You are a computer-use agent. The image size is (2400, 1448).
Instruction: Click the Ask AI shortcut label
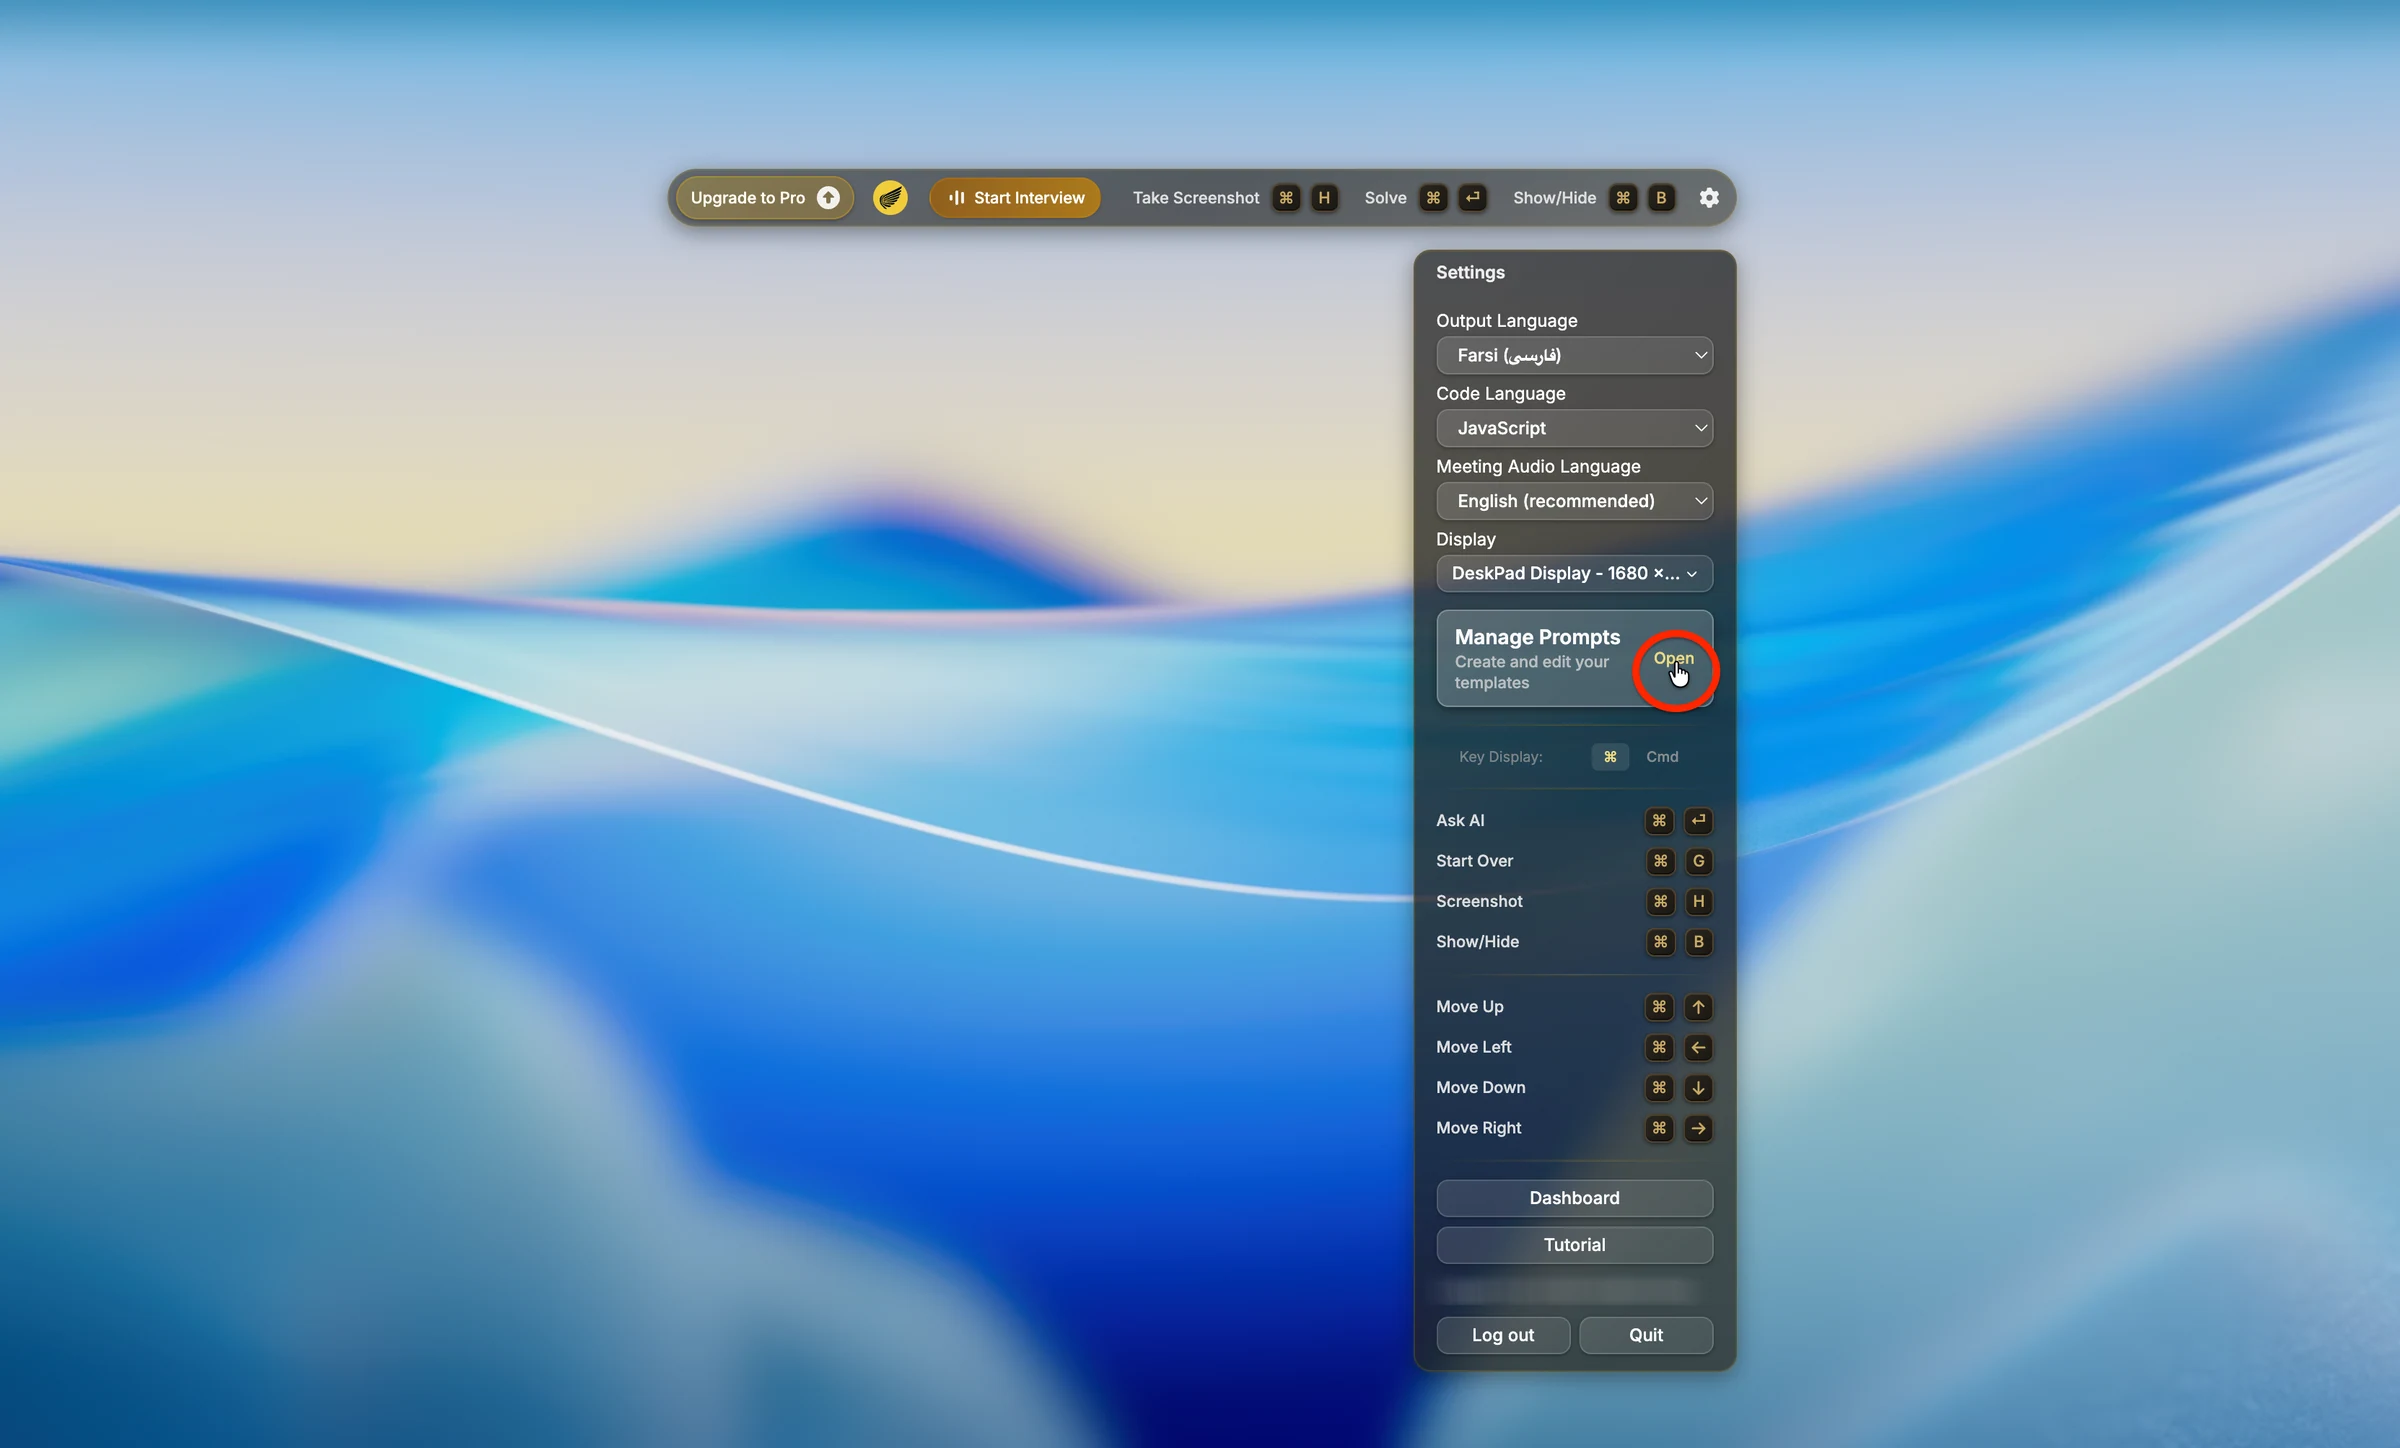tap(1460, 821)
